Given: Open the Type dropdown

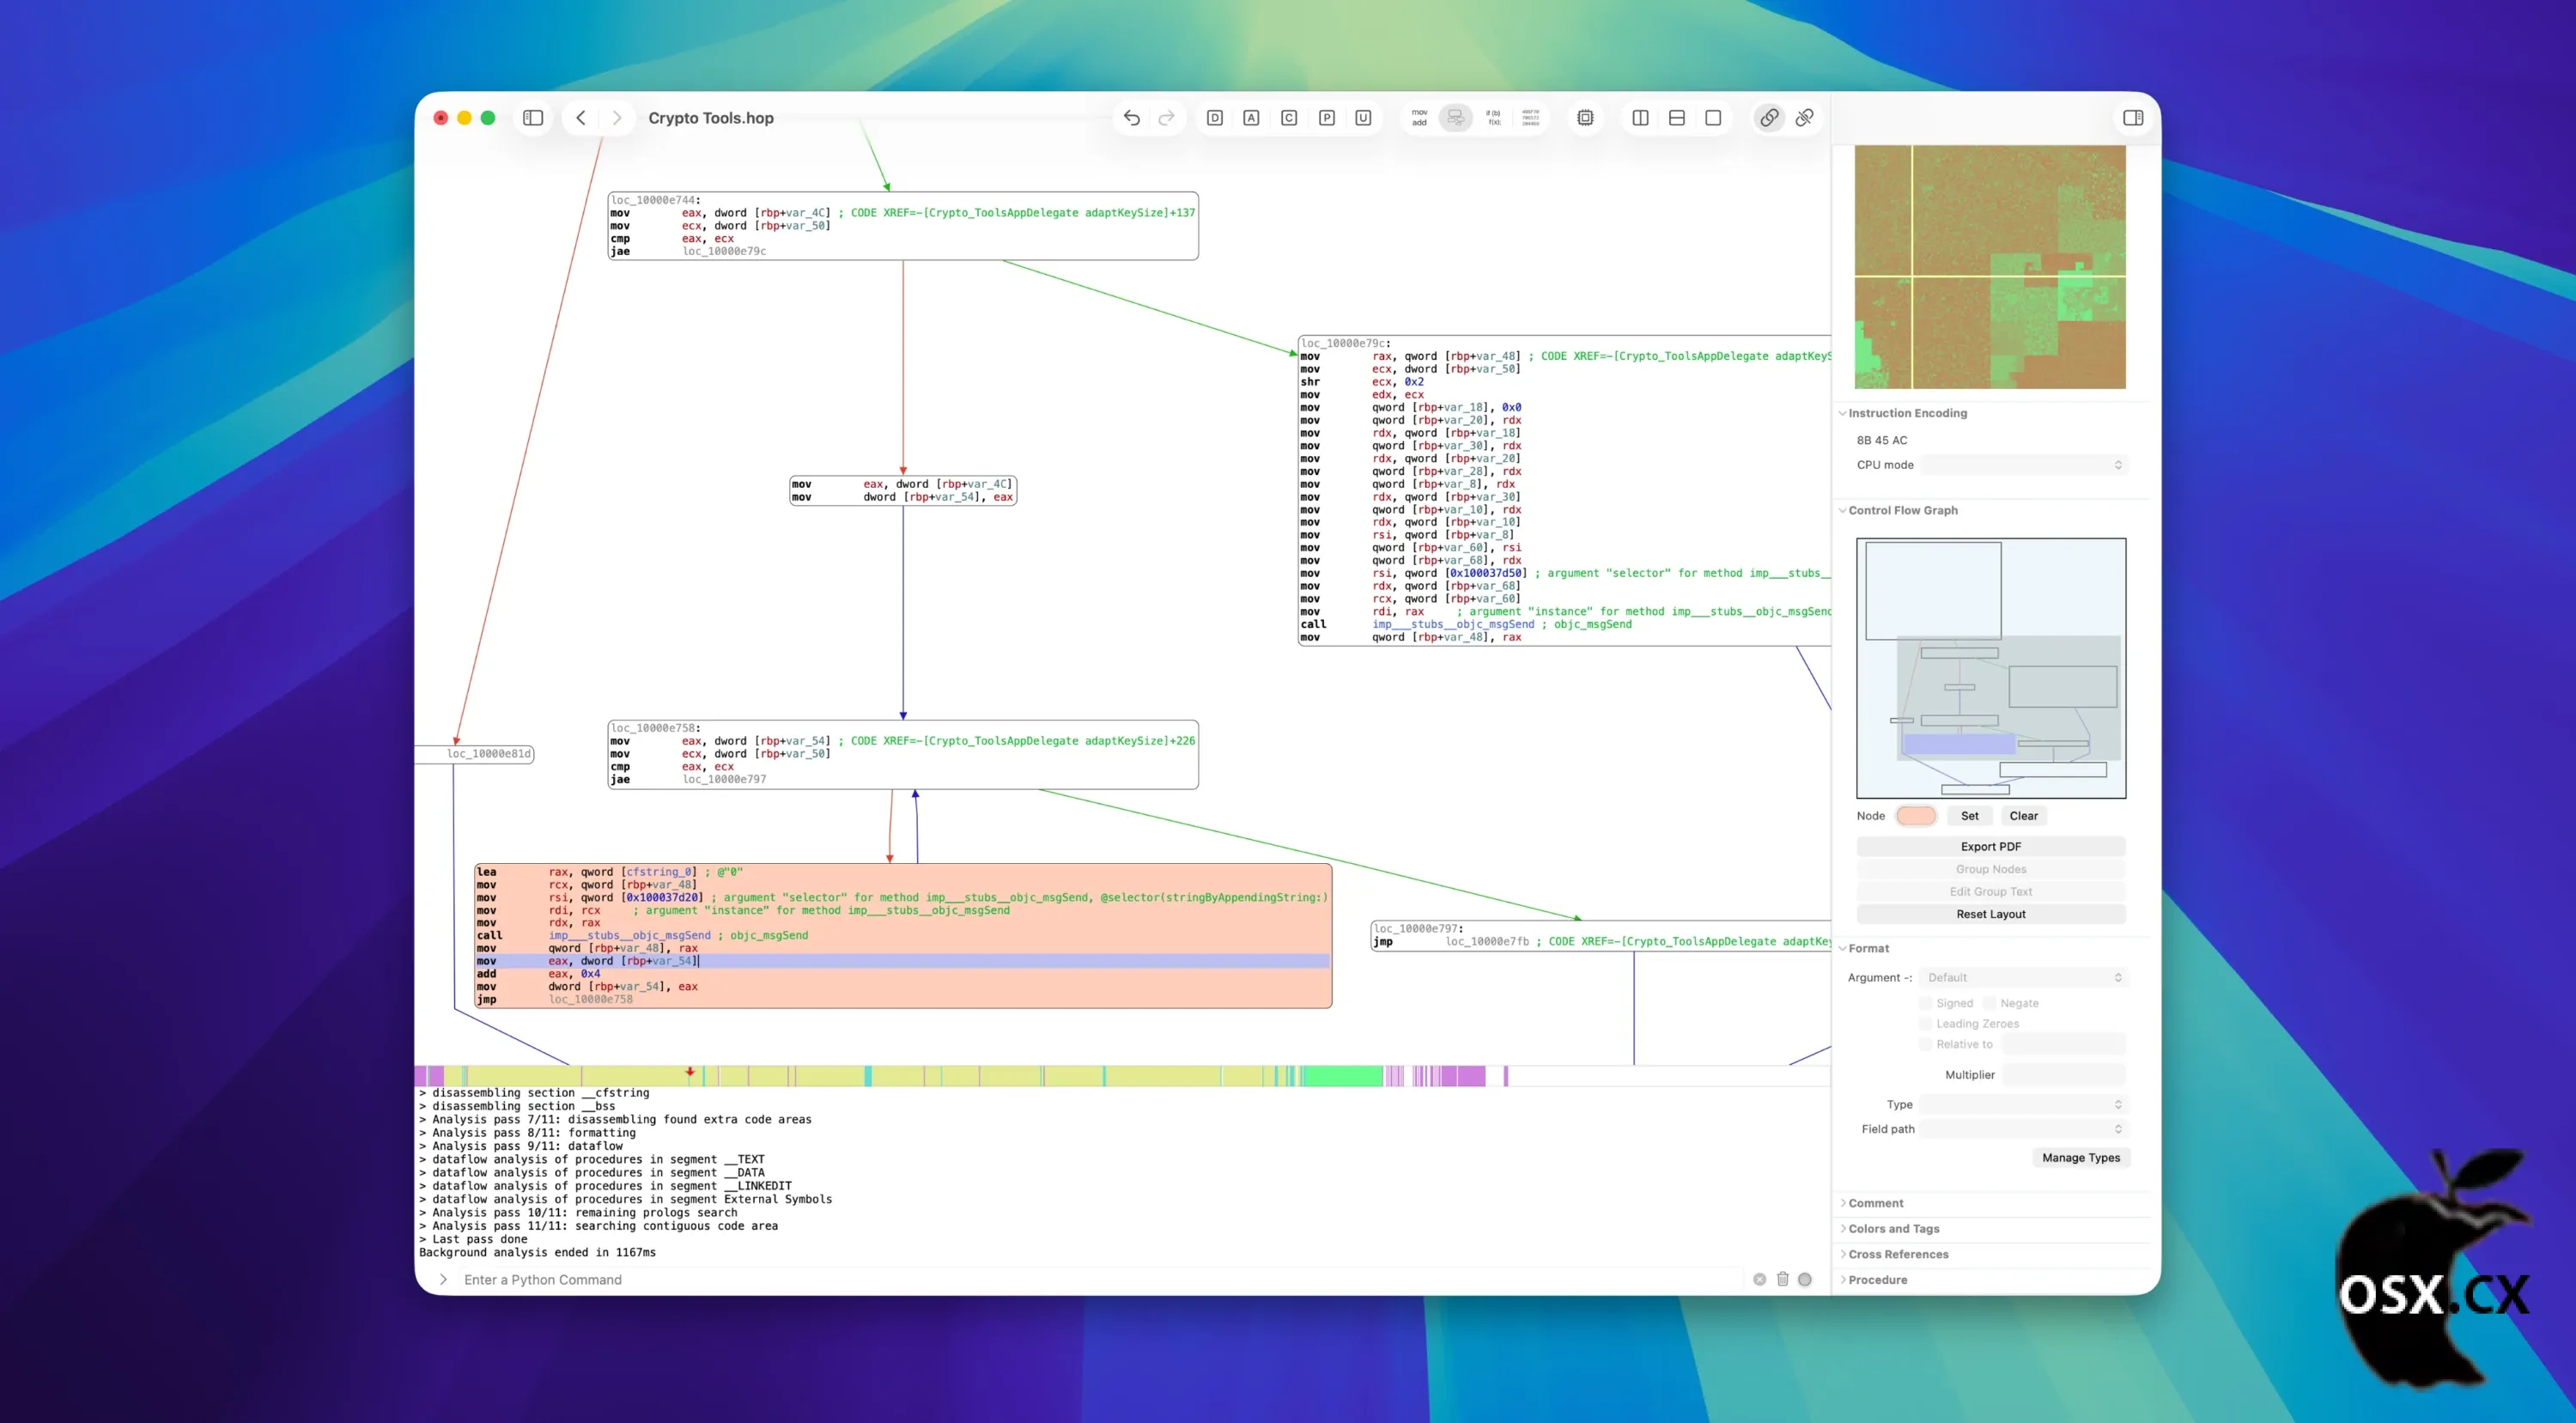Looking at the screenshot, I should click(x=2022, y=1104).
